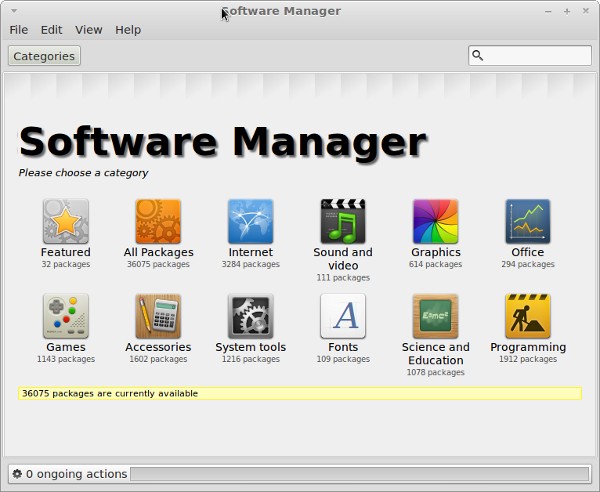Open the Featured category star icon
This screenshot has height=492, width=600.
pyautogui.click(x=65, y=221)
